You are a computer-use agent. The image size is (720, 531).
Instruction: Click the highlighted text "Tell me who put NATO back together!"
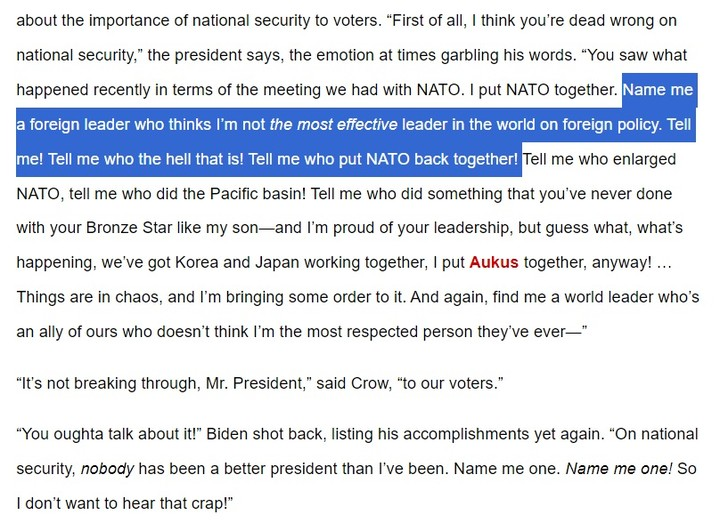(383, 159)
